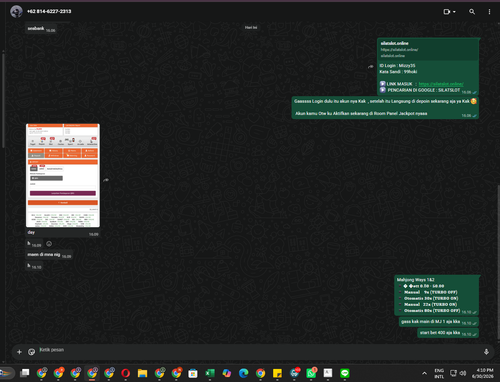
Task: Open network settings in system tray
Action: pos(453,373)
